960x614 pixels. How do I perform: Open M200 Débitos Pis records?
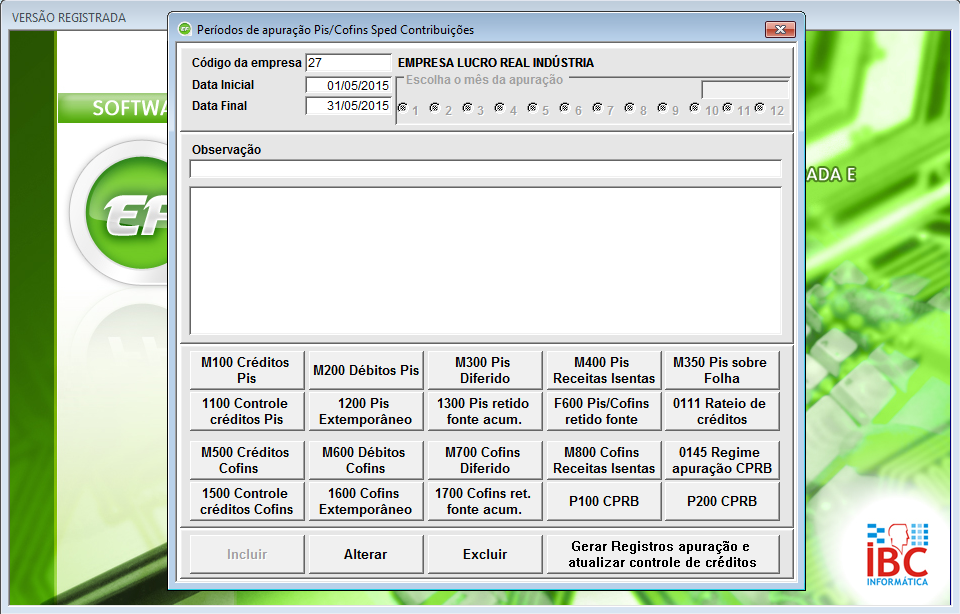[x=366, y=370]
